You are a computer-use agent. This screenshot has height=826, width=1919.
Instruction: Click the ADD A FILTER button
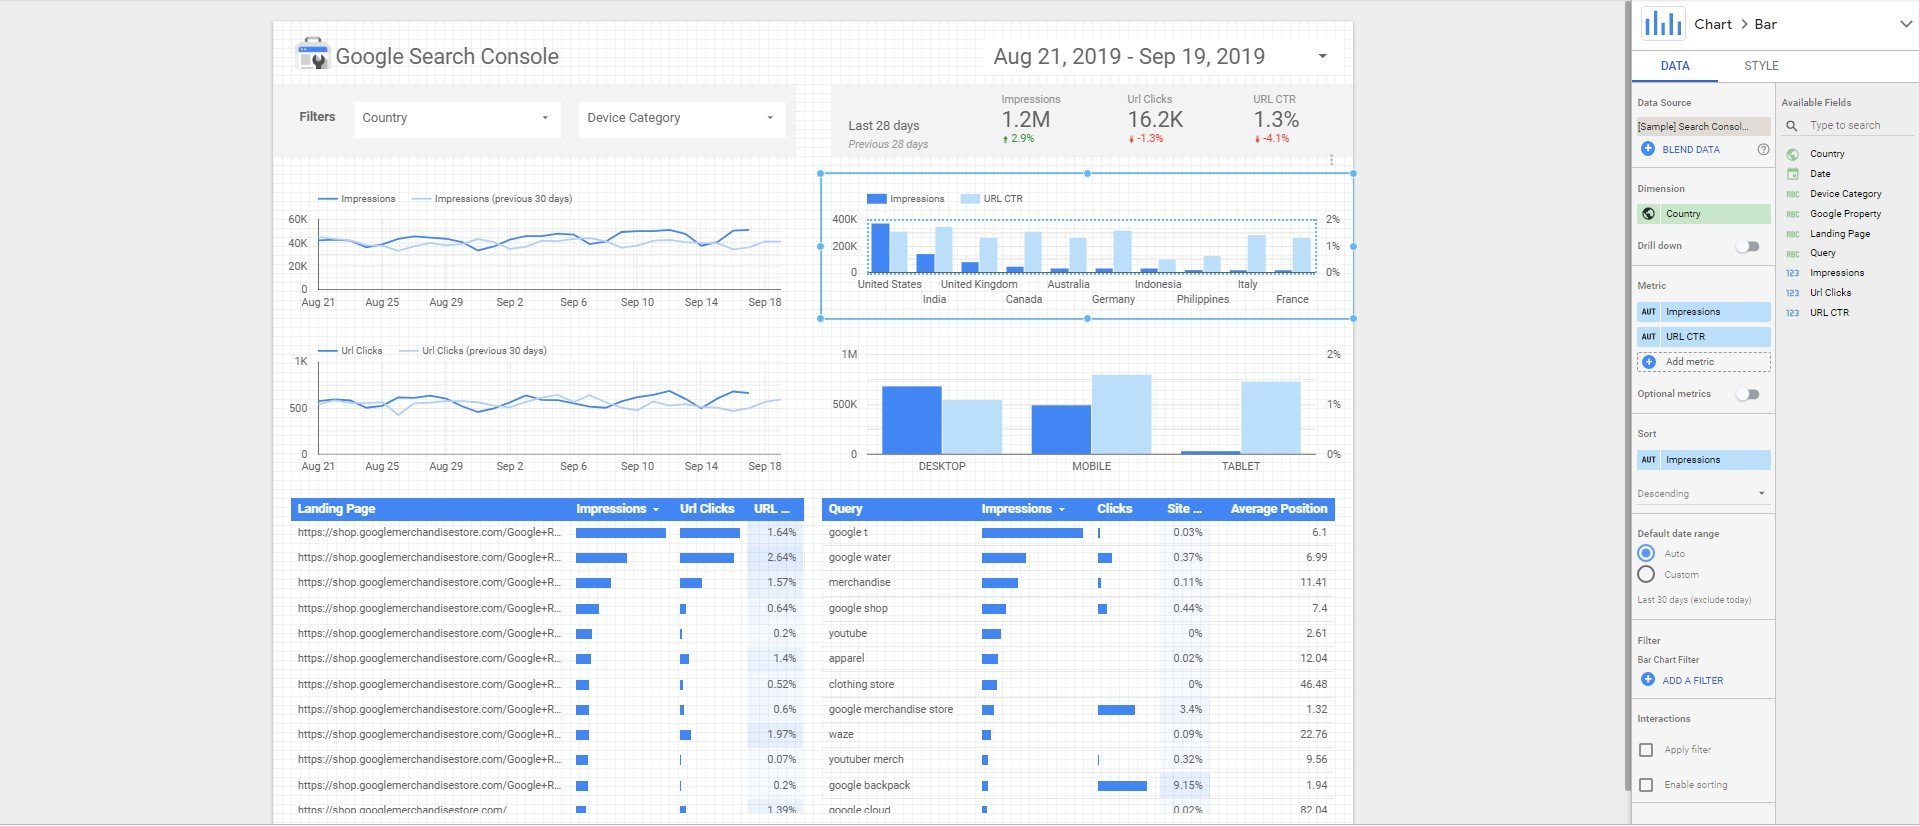click(x=1693, y=681)
